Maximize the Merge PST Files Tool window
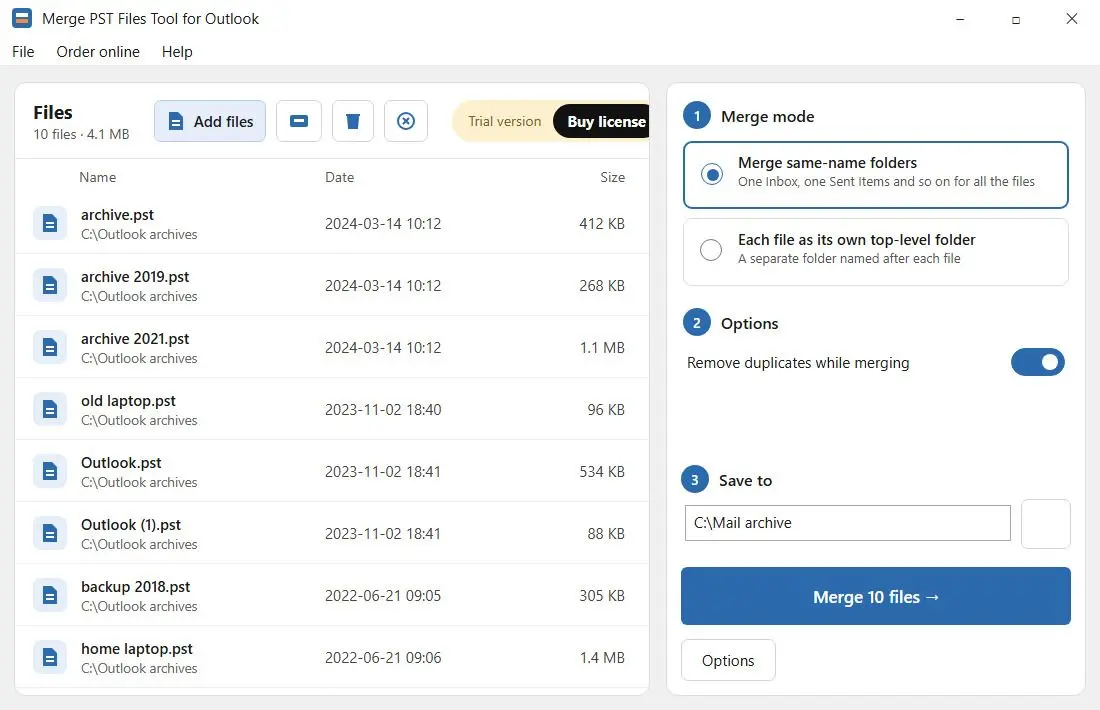The width and height of the screenshot is (1100, 710). pyautogui.click(x=1016, y=20)
